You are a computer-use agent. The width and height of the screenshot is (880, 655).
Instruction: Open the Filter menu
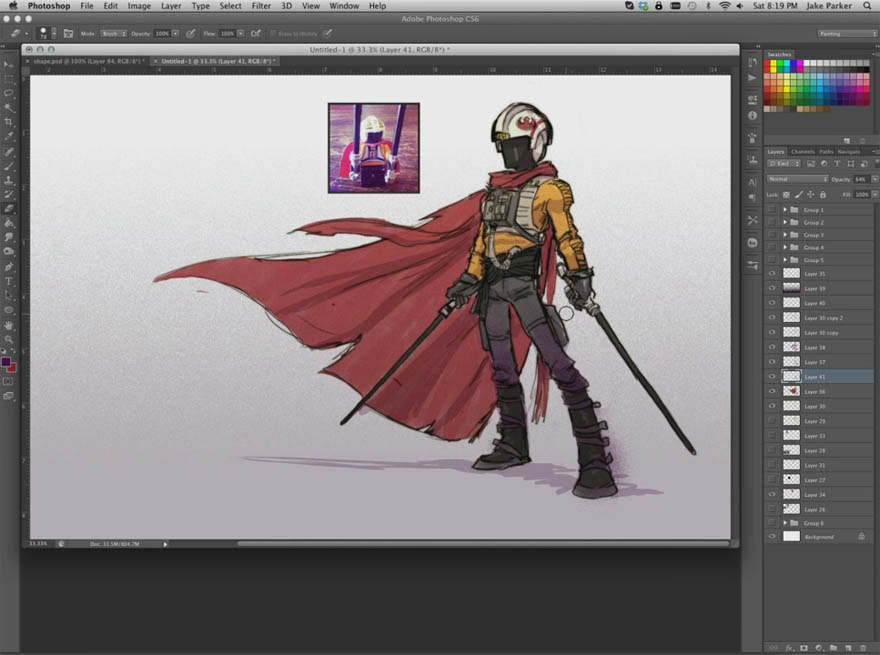(x=261, y=6)
